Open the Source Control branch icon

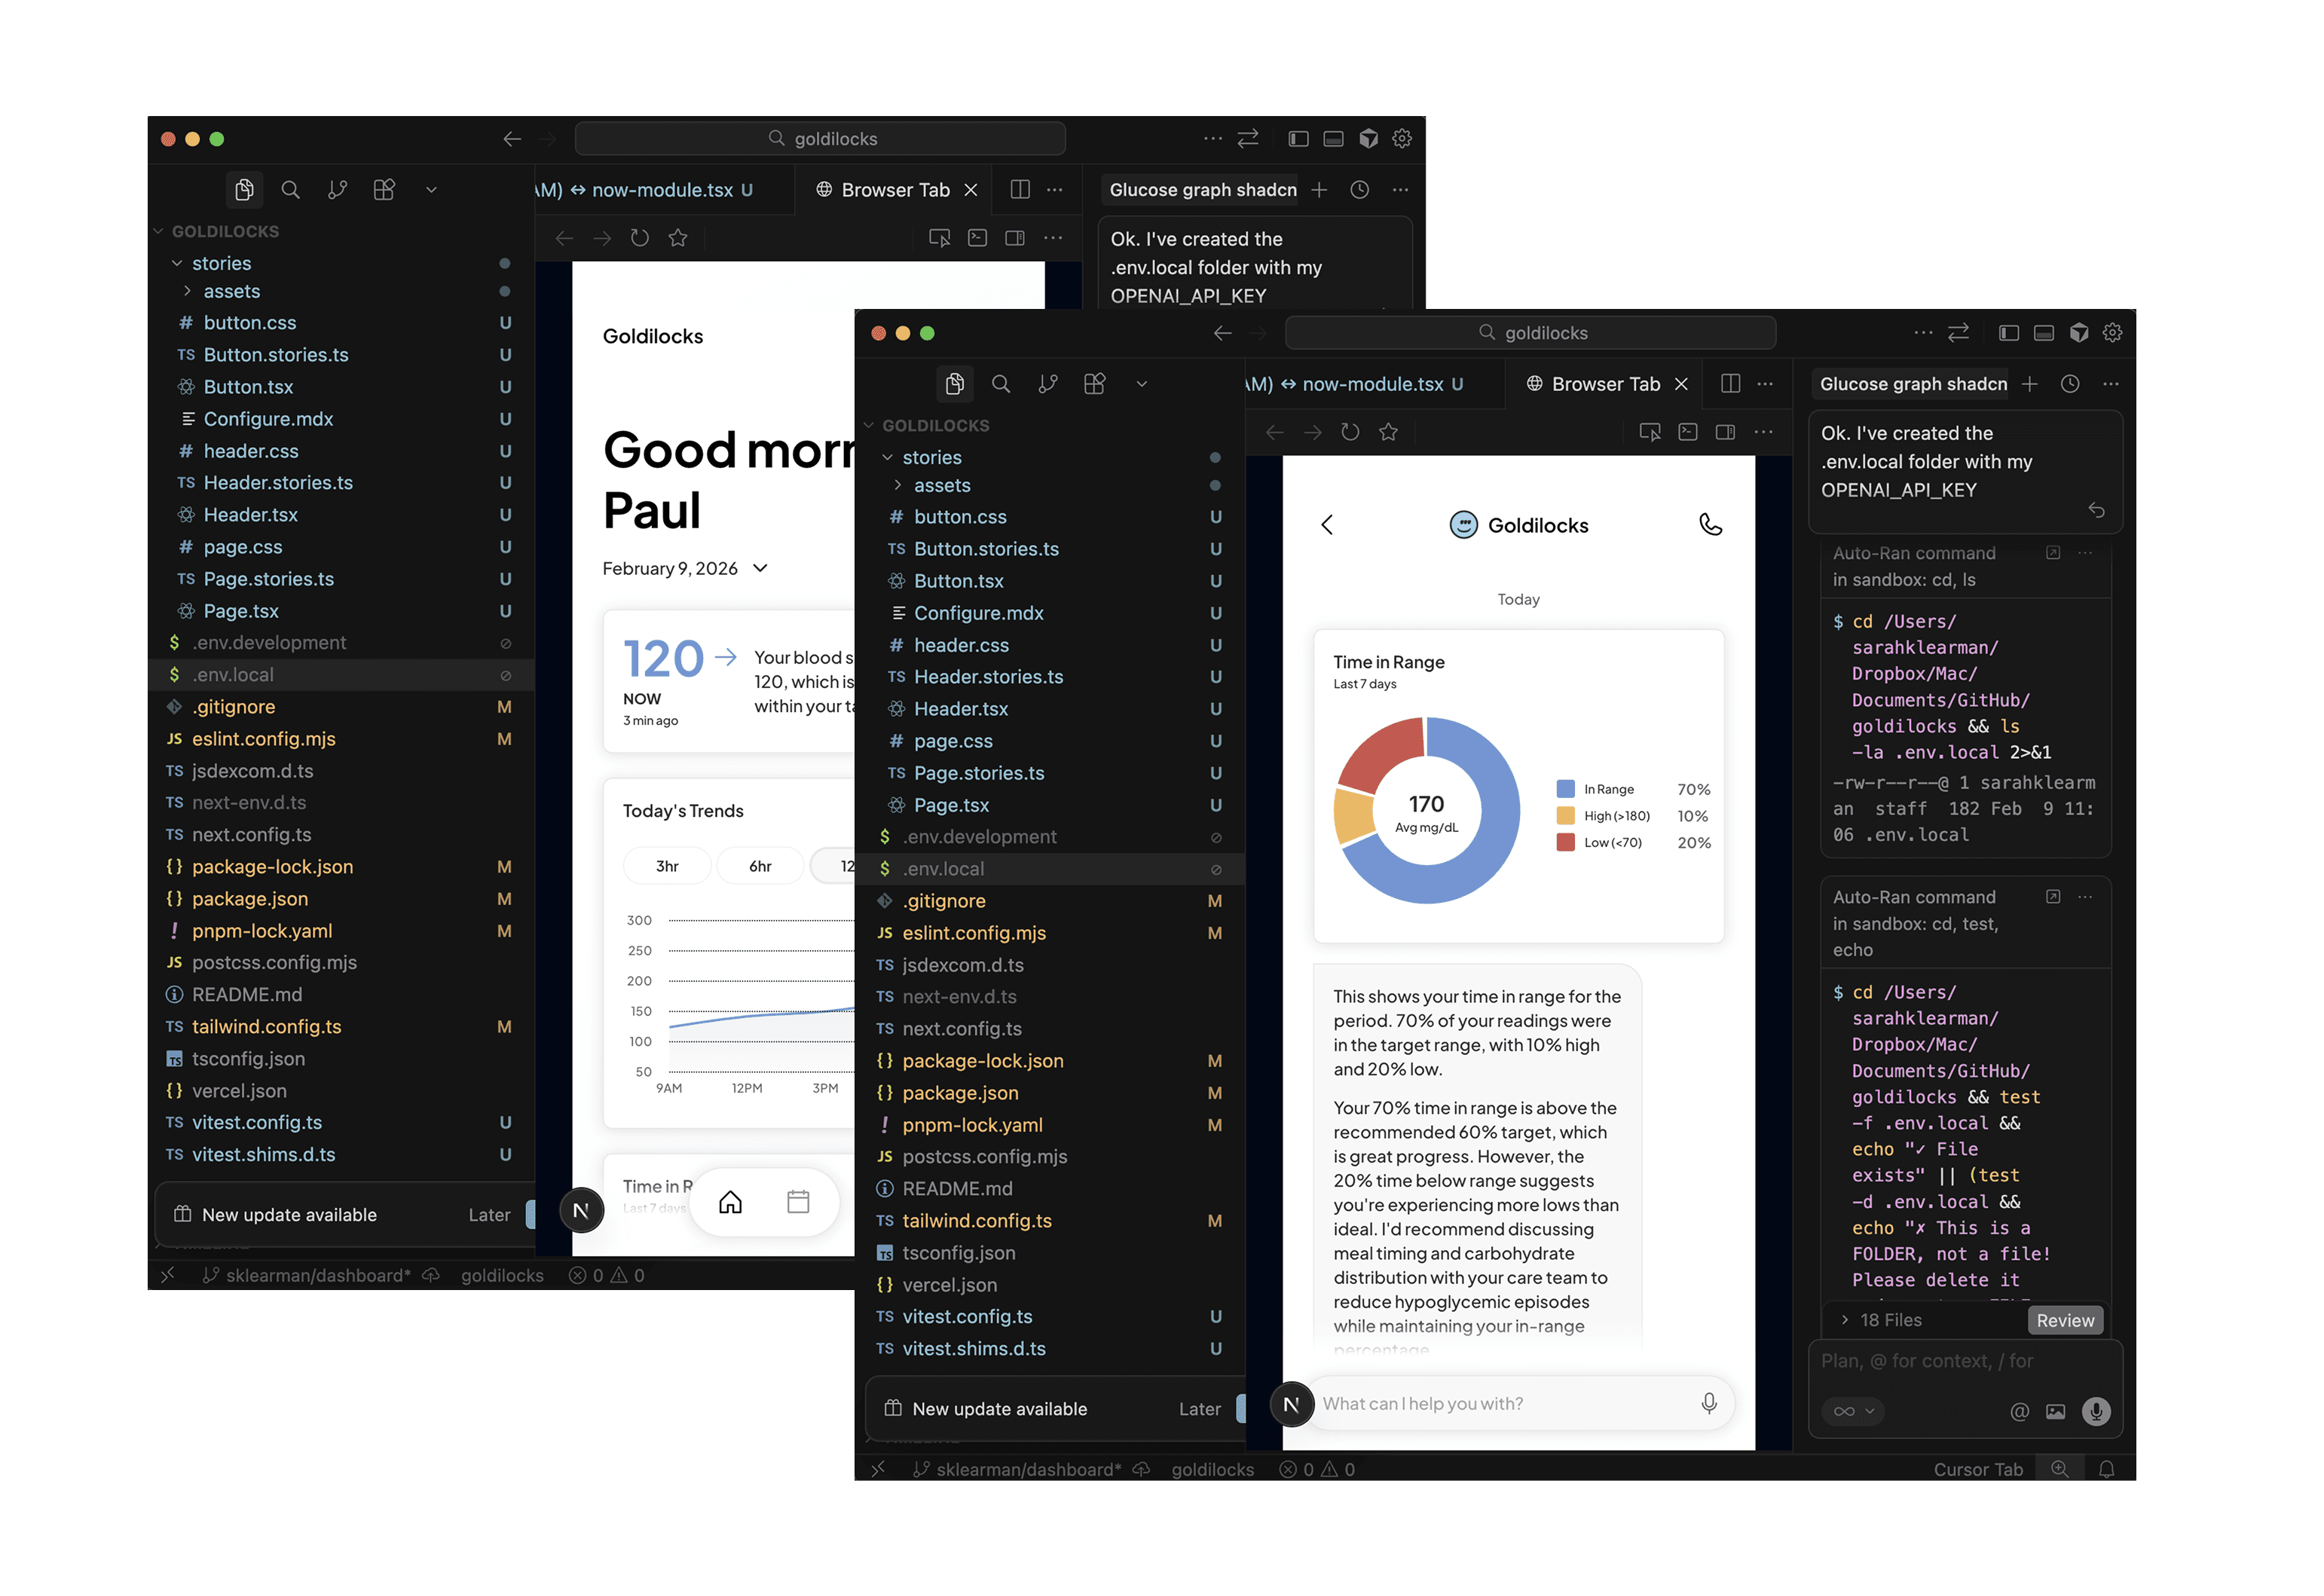point(1048,384)
